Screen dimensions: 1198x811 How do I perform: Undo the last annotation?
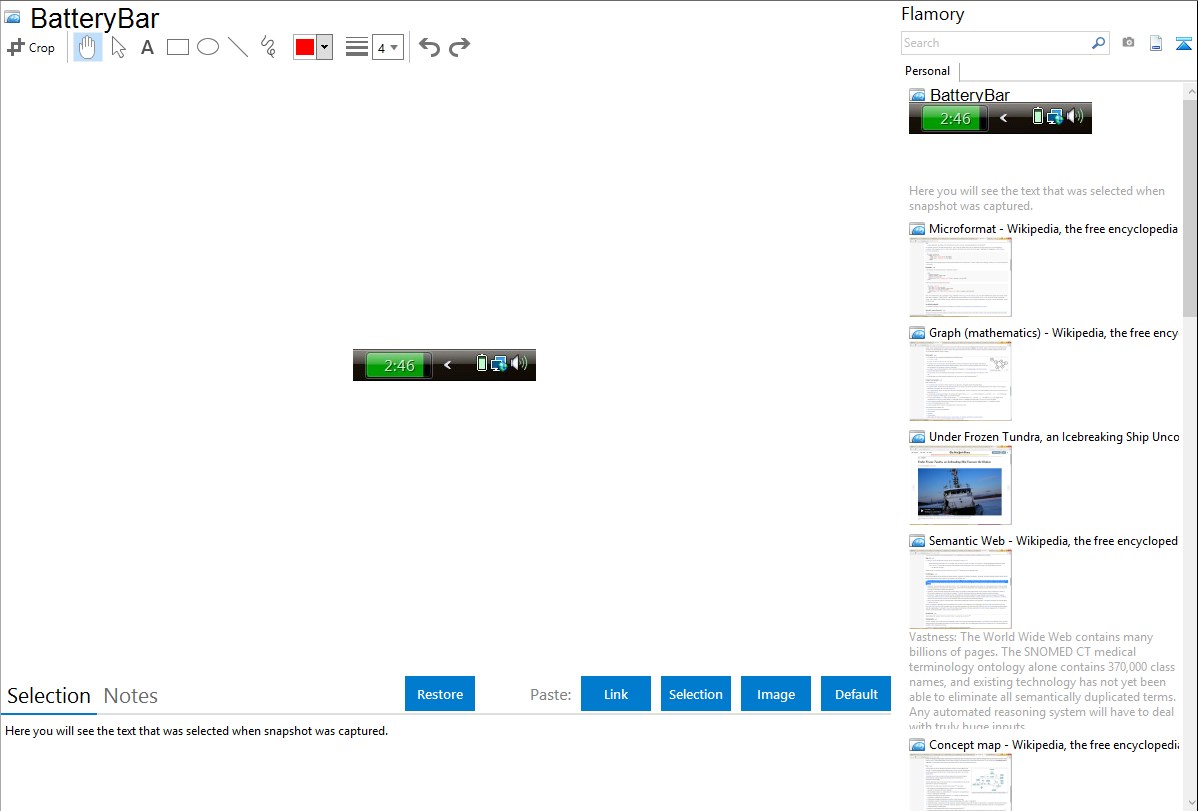click(x=429, y=47)
